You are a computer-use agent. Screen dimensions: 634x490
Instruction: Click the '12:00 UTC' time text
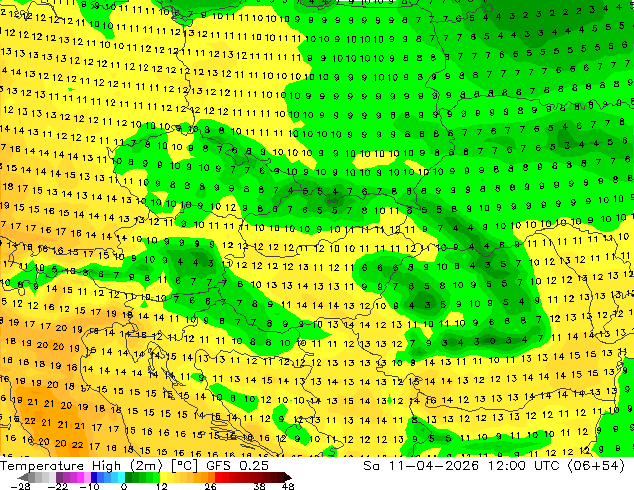pos(524,466)
